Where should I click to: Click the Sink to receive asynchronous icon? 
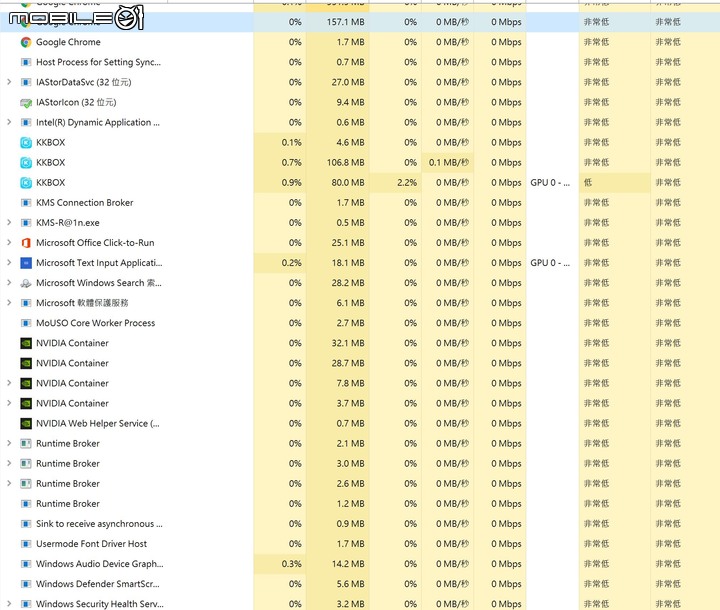(26, 524)
